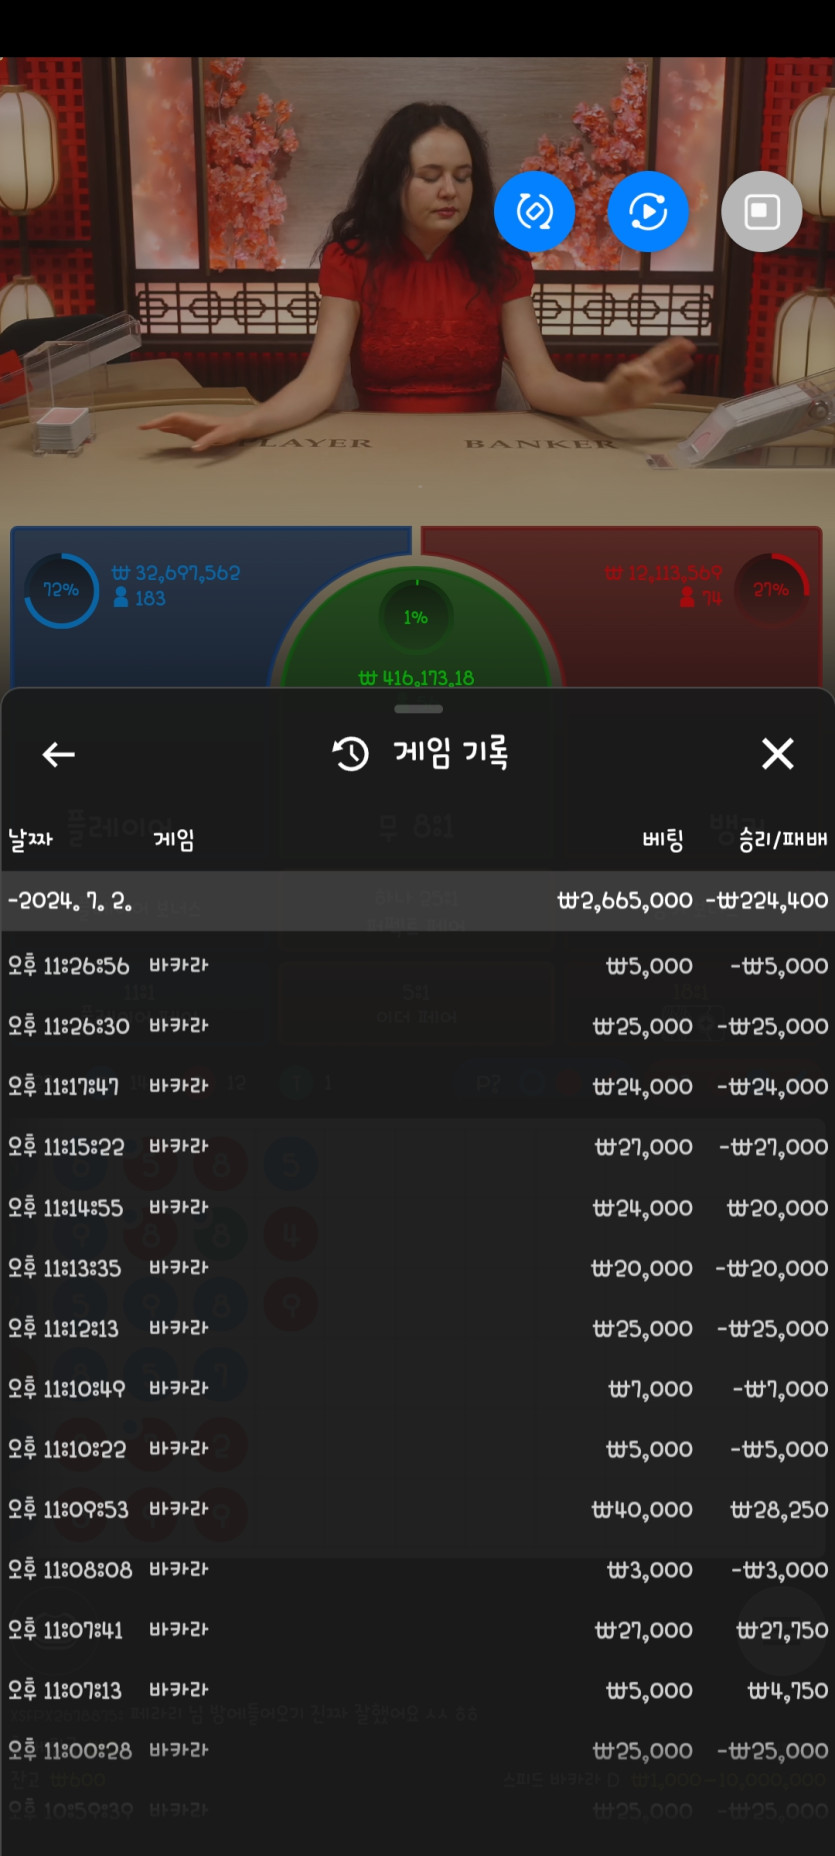Open the 오후 11:12:13 game record
The height and width of the screenshot is (1856, 835).
click(x=418, y=1328)
